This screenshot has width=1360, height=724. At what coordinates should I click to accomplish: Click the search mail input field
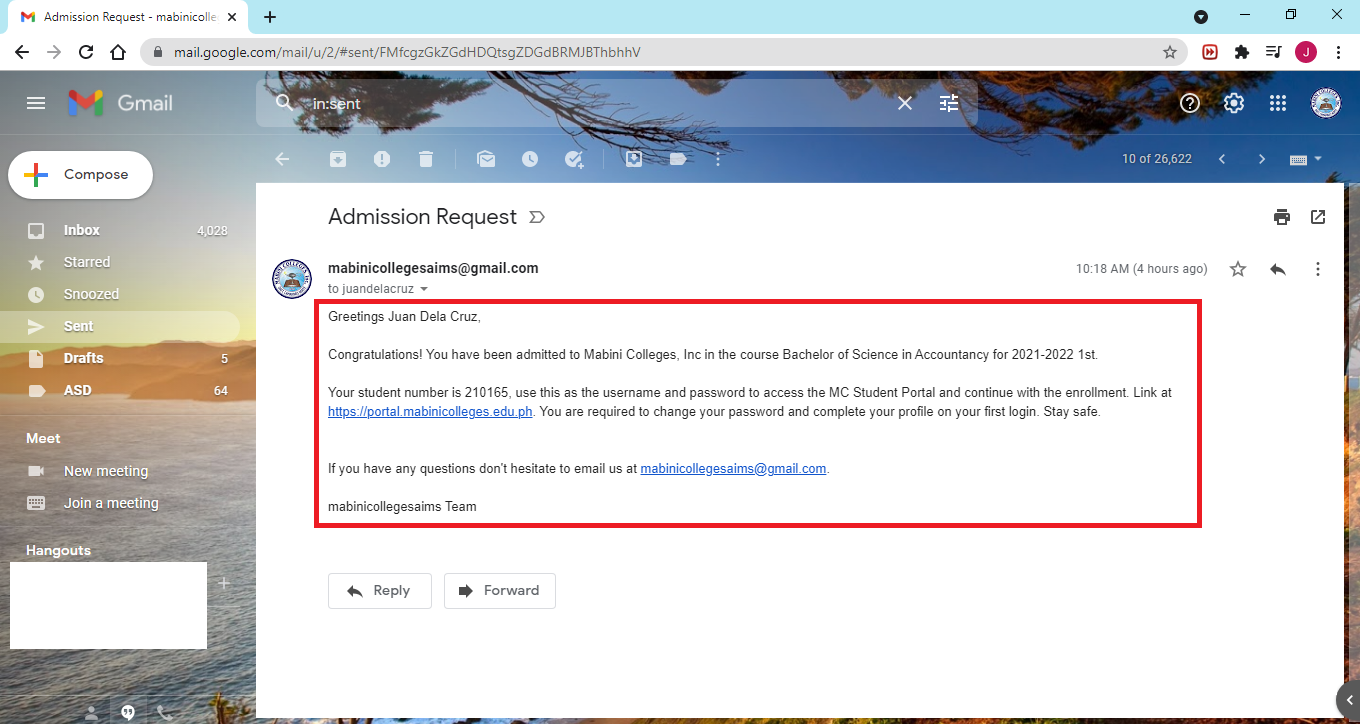(600, 103)
